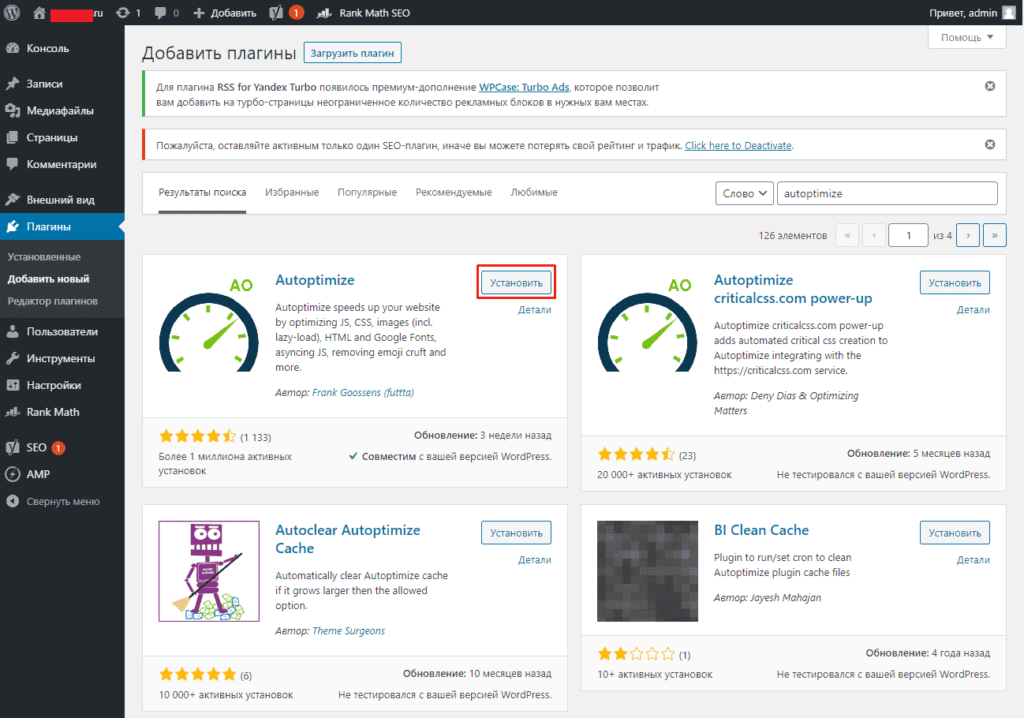
Task: Open Привет, admin account menu
Action: coord(972,12)
